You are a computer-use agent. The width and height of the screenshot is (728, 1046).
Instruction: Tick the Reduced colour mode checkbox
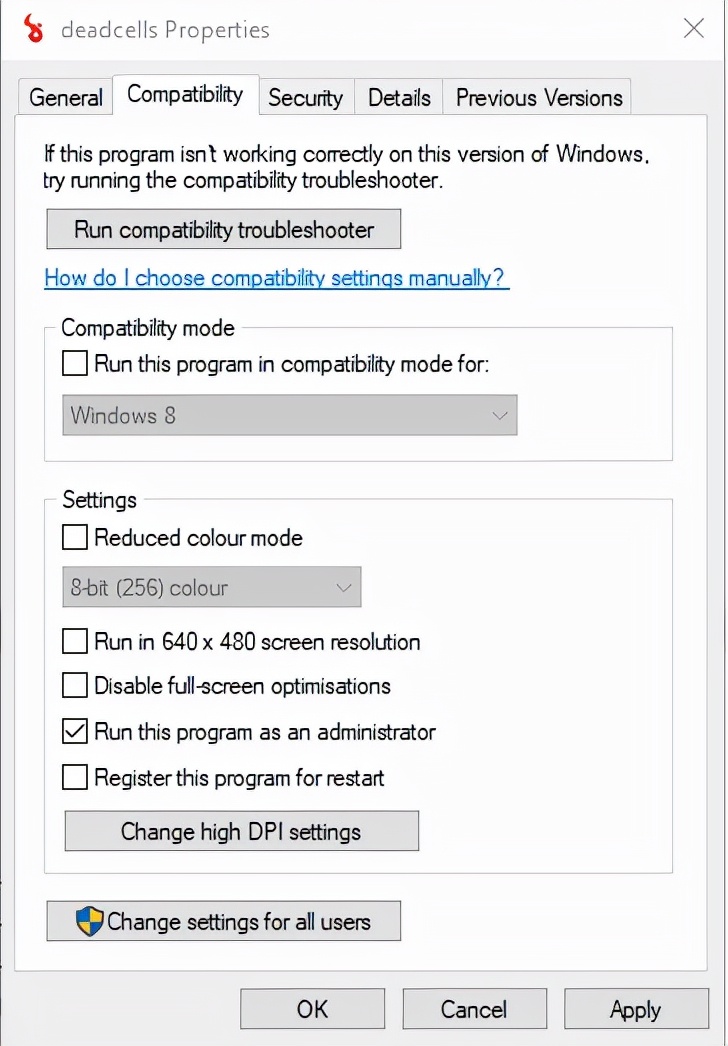(x=75, y=538)
